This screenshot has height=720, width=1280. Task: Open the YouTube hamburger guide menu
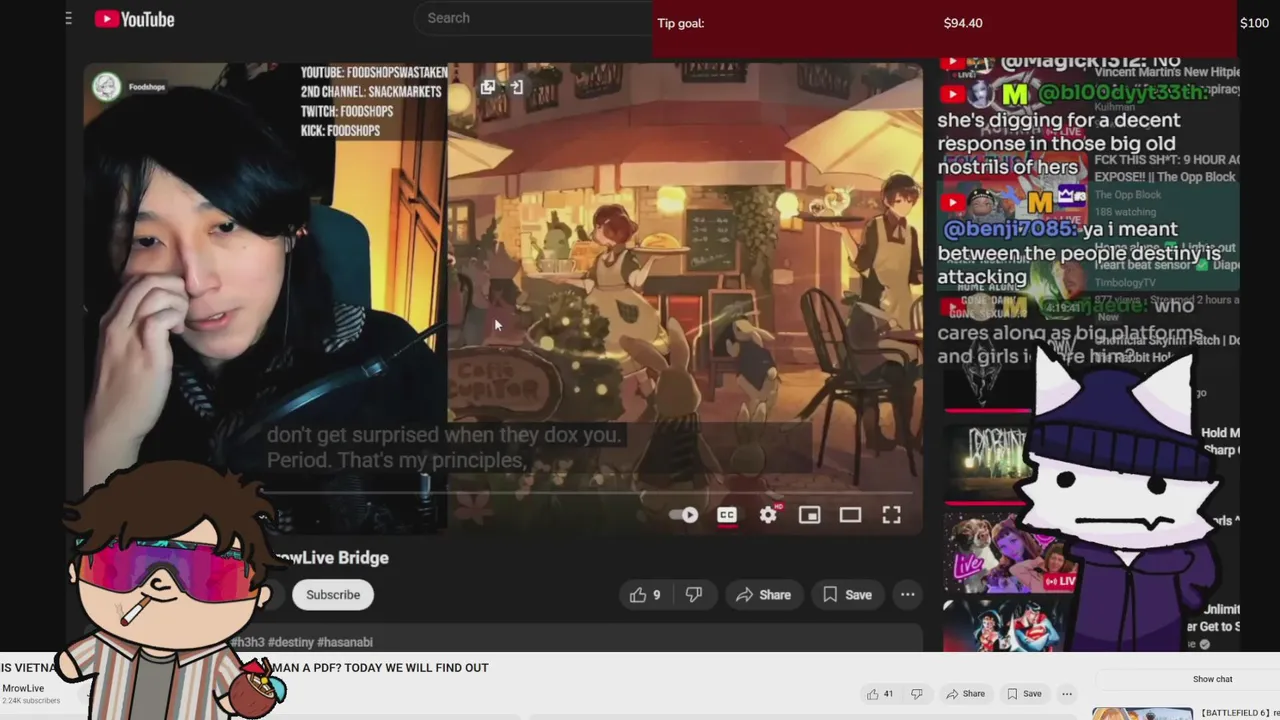(x=68, y=18)
